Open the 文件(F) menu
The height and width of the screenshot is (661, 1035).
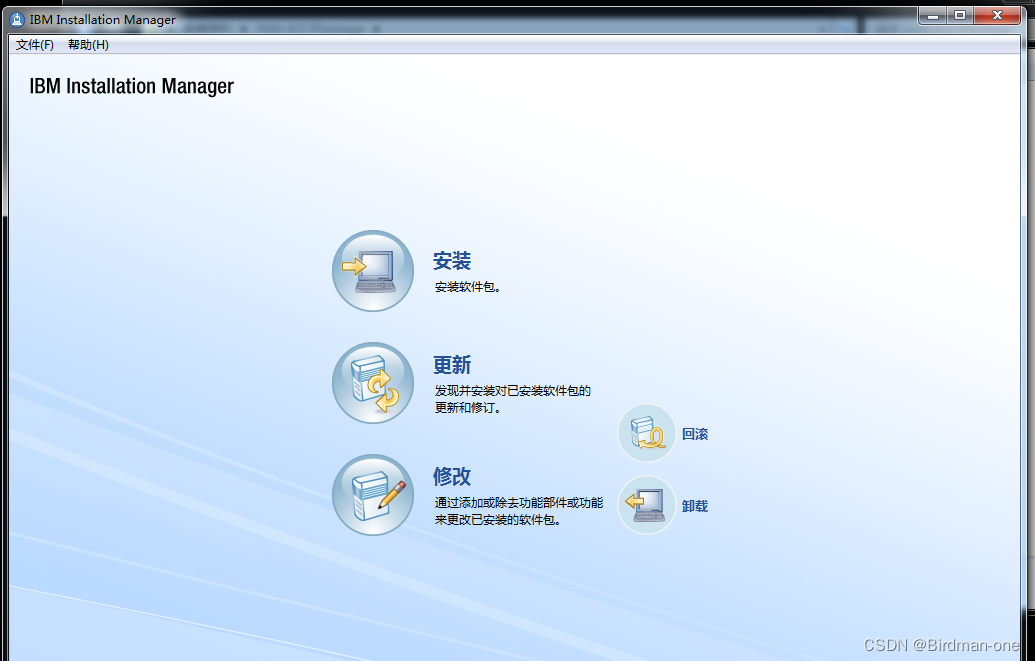(34, 45)
